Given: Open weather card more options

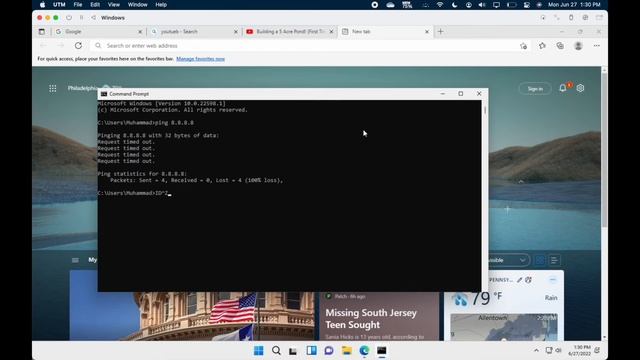Looking at the screenshot, I should (x=553, y=280).
